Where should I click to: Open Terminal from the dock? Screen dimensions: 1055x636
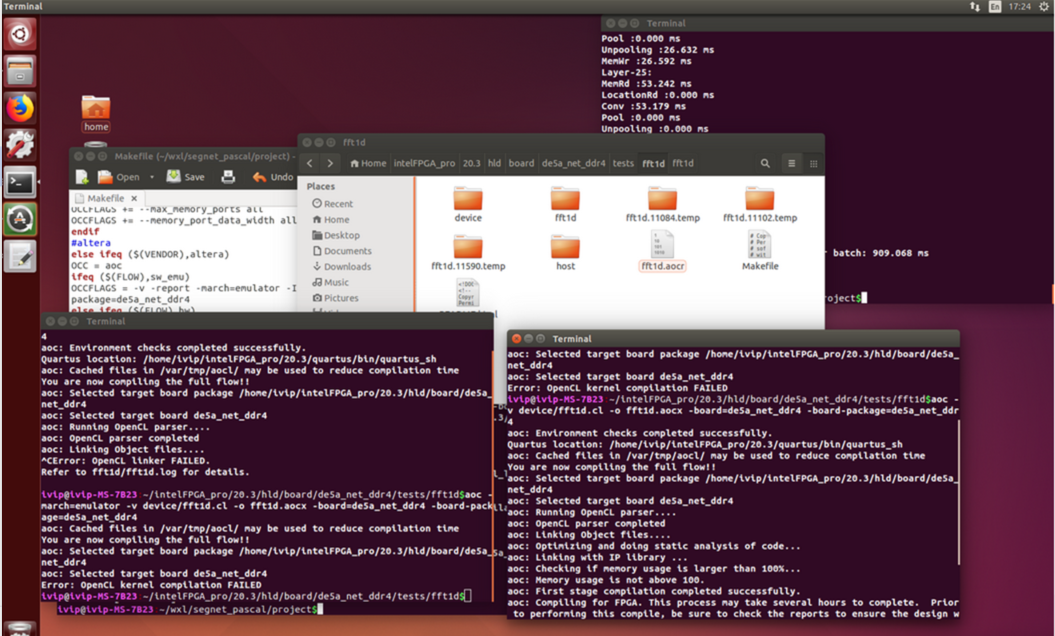click(x=20, y=182)
